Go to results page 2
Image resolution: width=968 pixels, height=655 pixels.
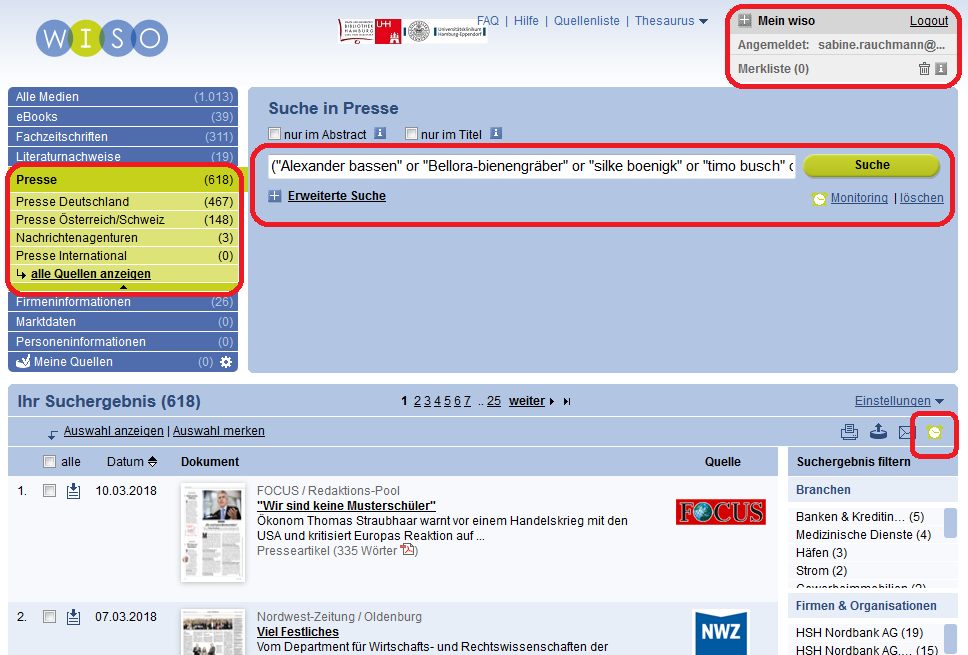tap(417, 401)
